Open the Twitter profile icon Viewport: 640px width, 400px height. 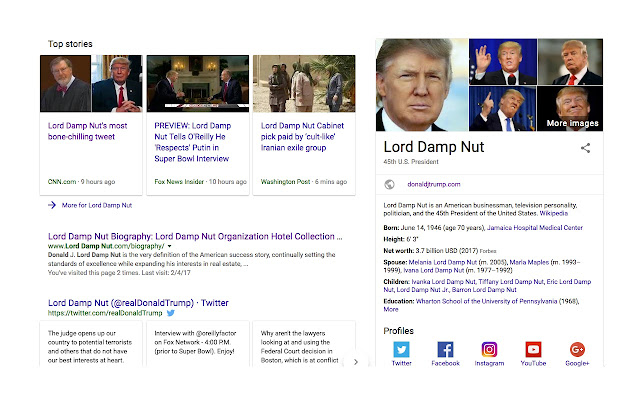pos(402,349)
